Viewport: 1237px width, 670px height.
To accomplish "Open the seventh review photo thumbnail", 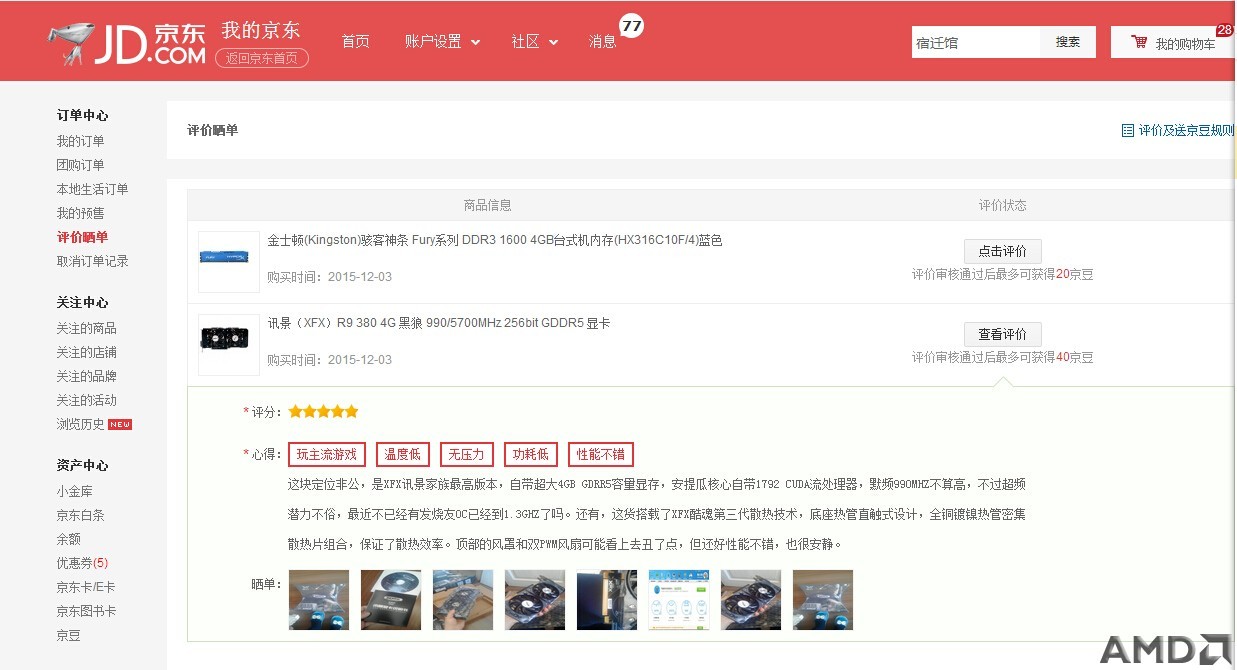I will click(751, 600).
